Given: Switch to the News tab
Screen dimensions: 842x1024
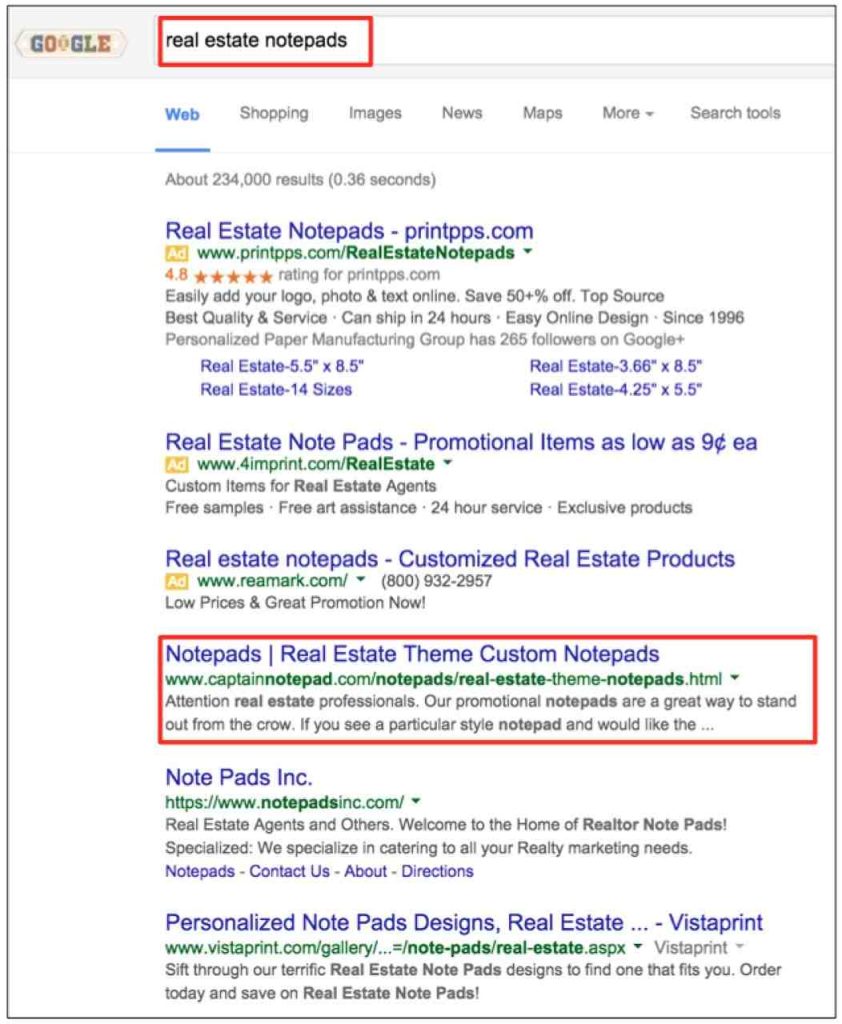Looking at the screenshot, I should (x=462, y=113).
